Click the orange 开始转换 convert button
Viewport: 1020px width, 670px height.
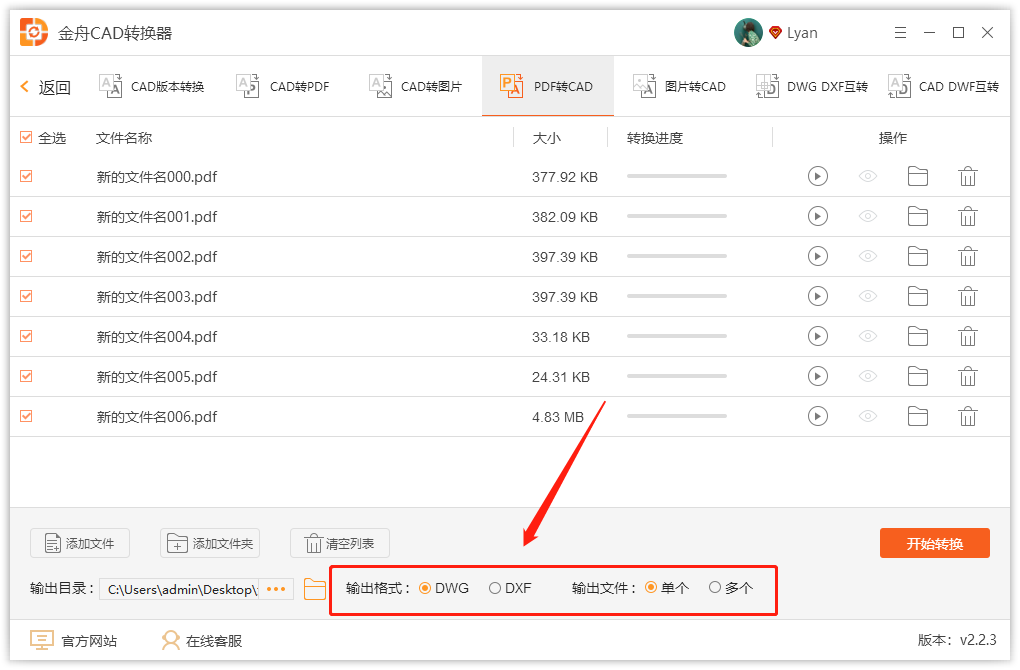(934, 543)
